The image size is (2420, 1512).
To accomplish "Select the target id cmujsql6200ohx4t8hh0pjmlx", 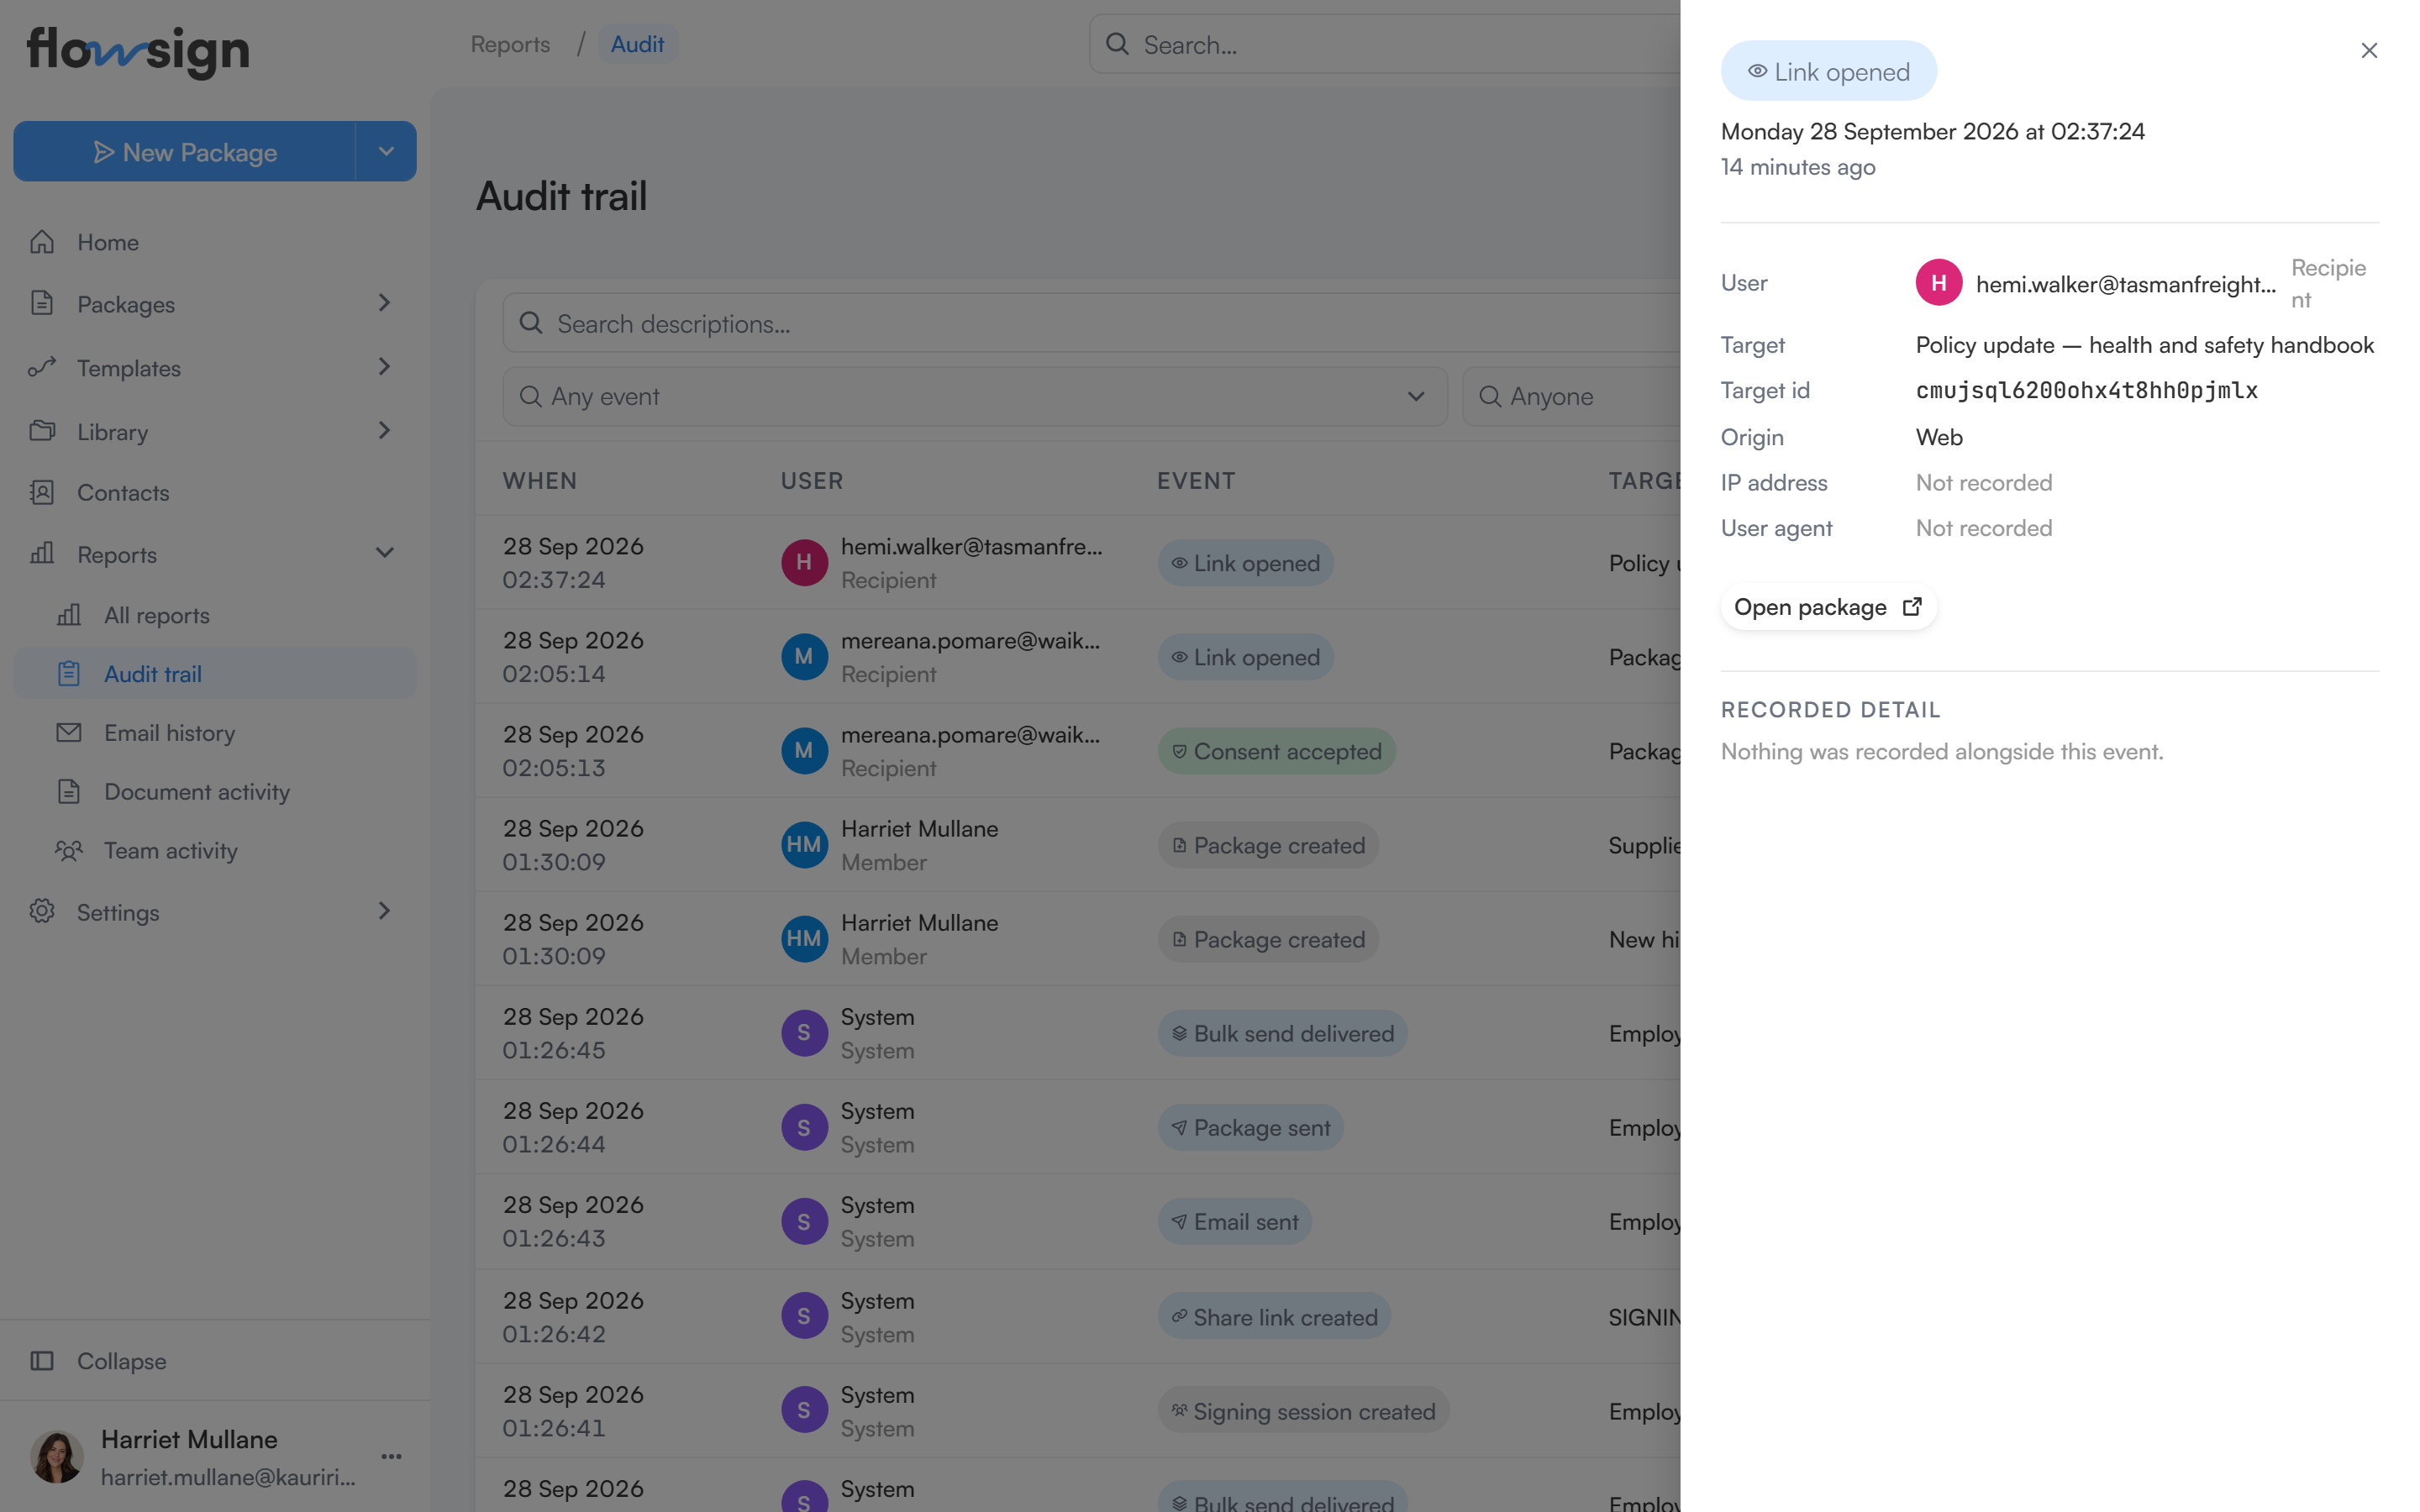I will tap(2086, 391).
